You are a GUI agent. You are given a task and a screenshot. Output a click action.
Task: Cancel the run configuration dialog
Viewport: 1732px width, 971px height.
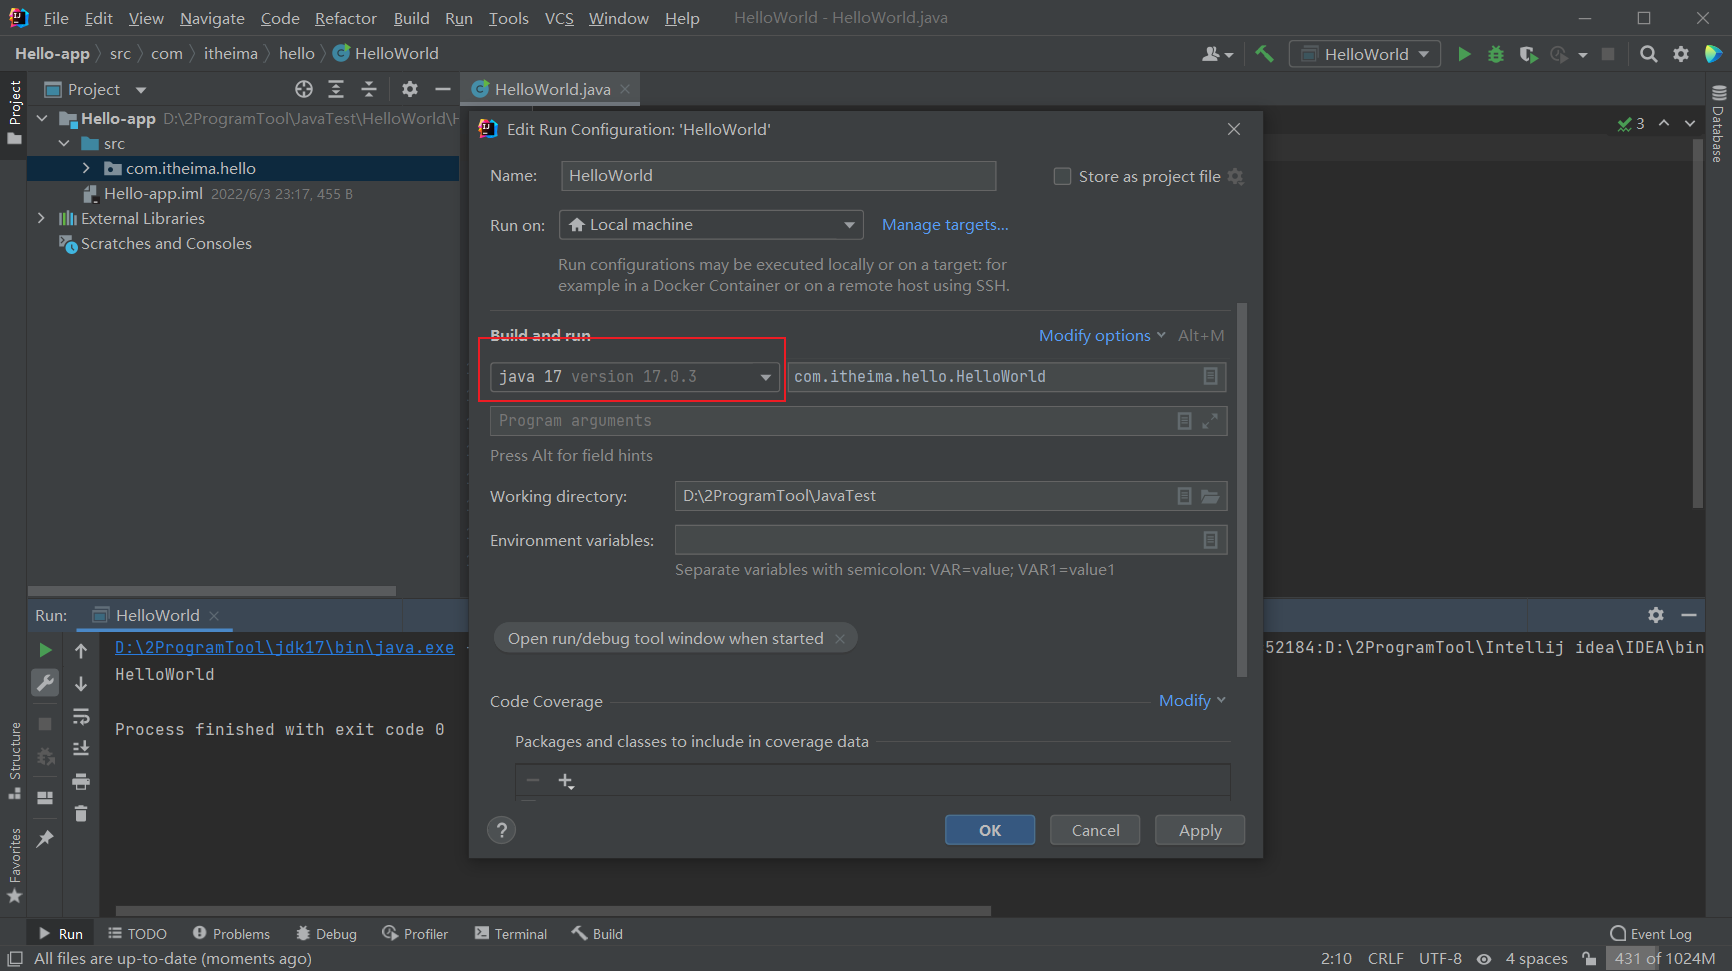click(1095, 830)
